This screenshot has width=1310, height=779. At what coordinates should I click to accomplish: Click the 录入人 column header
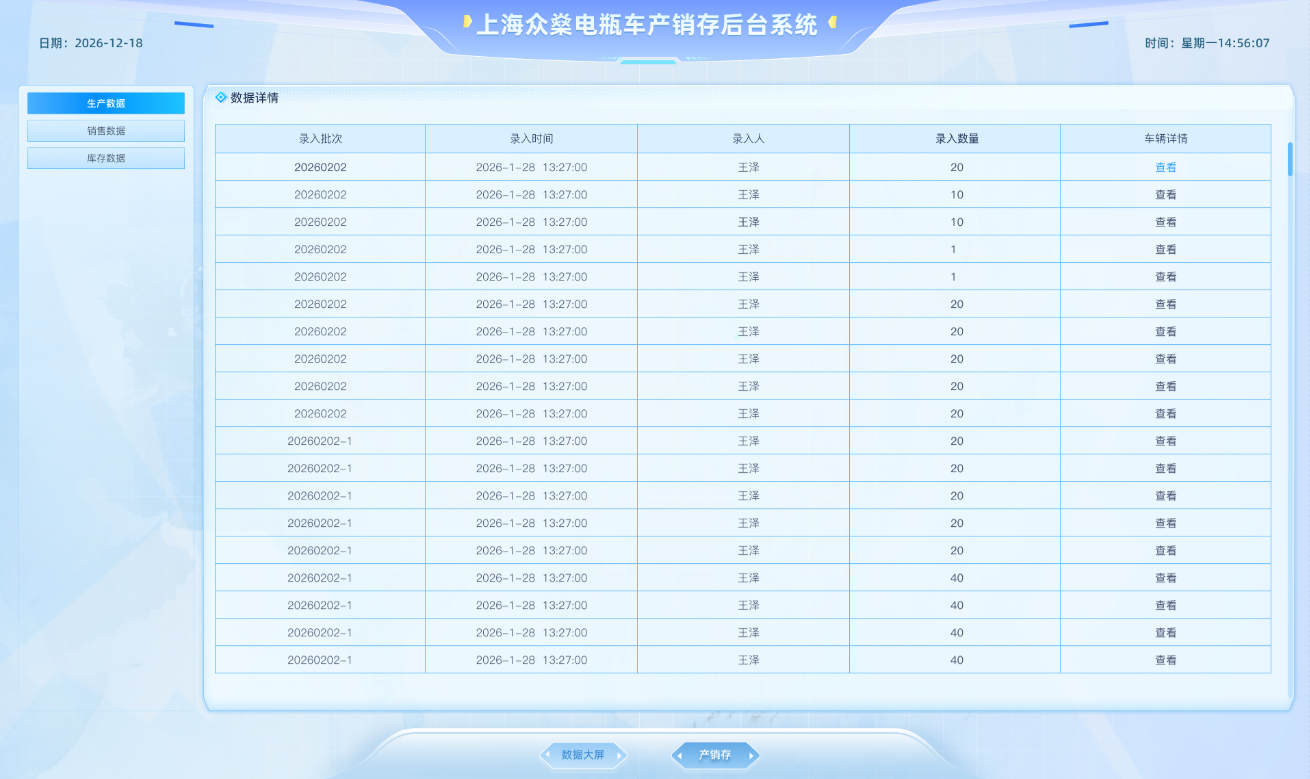tap(743, 139)
